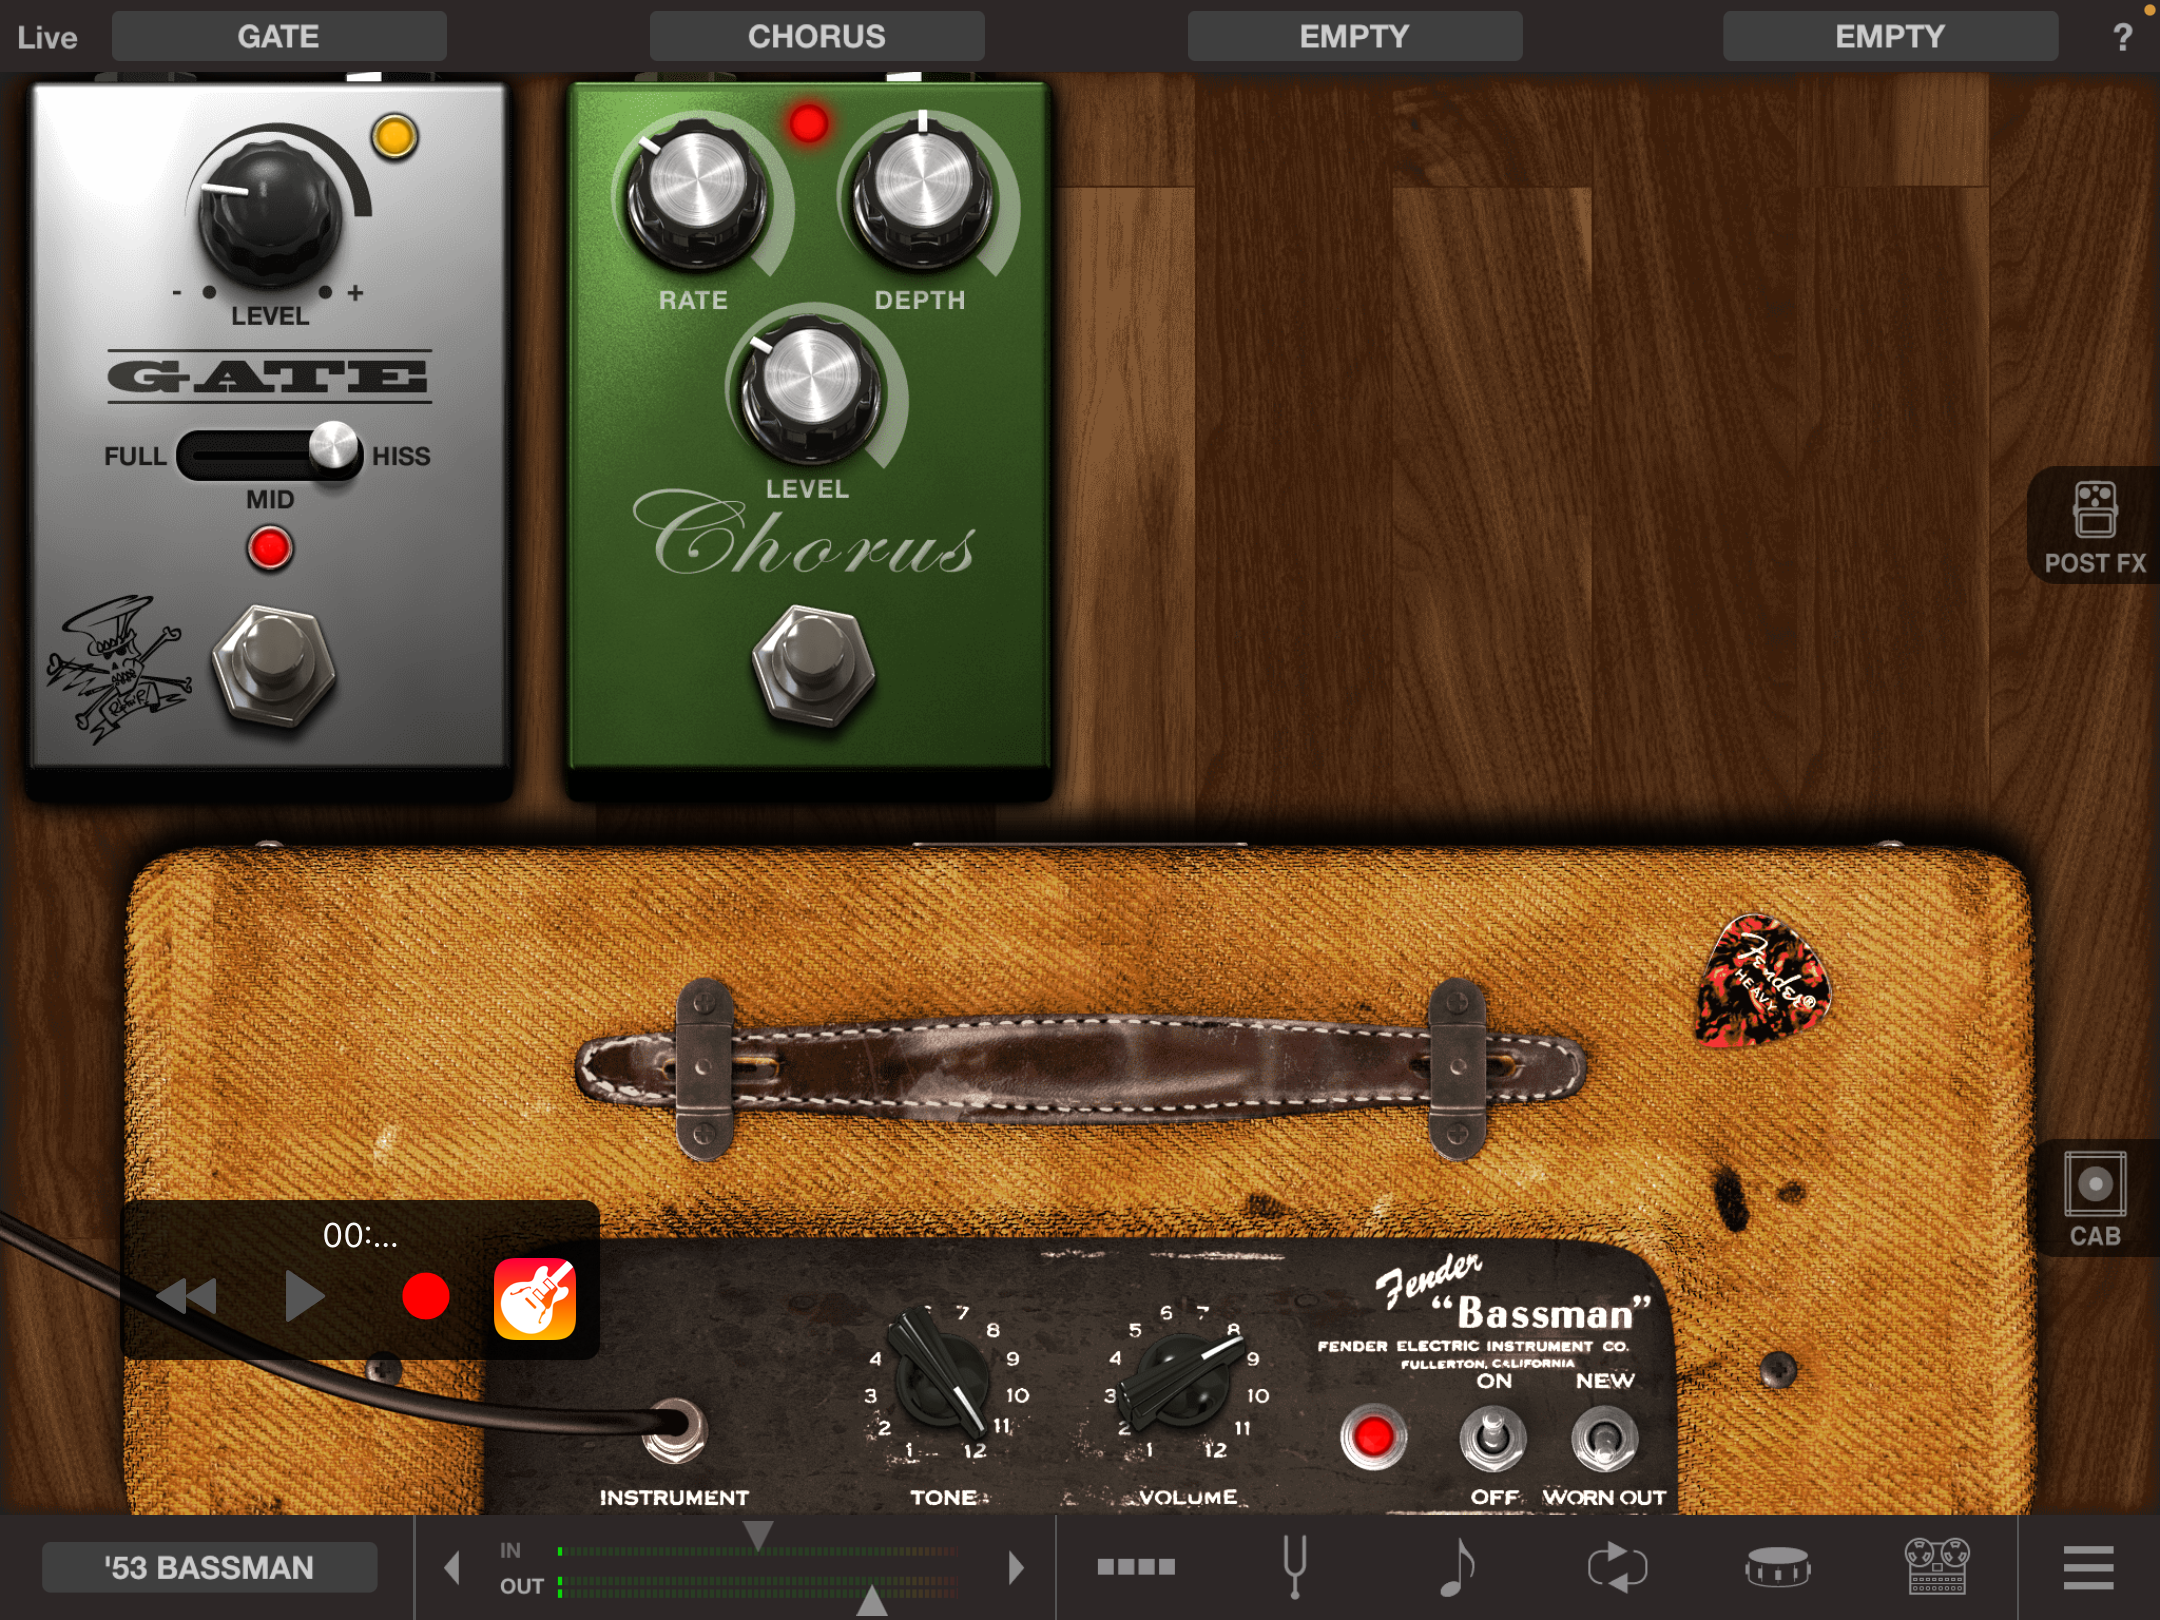Screen dimensions: 2160x1620
Task: Open the hamburger menu
Action: point(2089,1567)
